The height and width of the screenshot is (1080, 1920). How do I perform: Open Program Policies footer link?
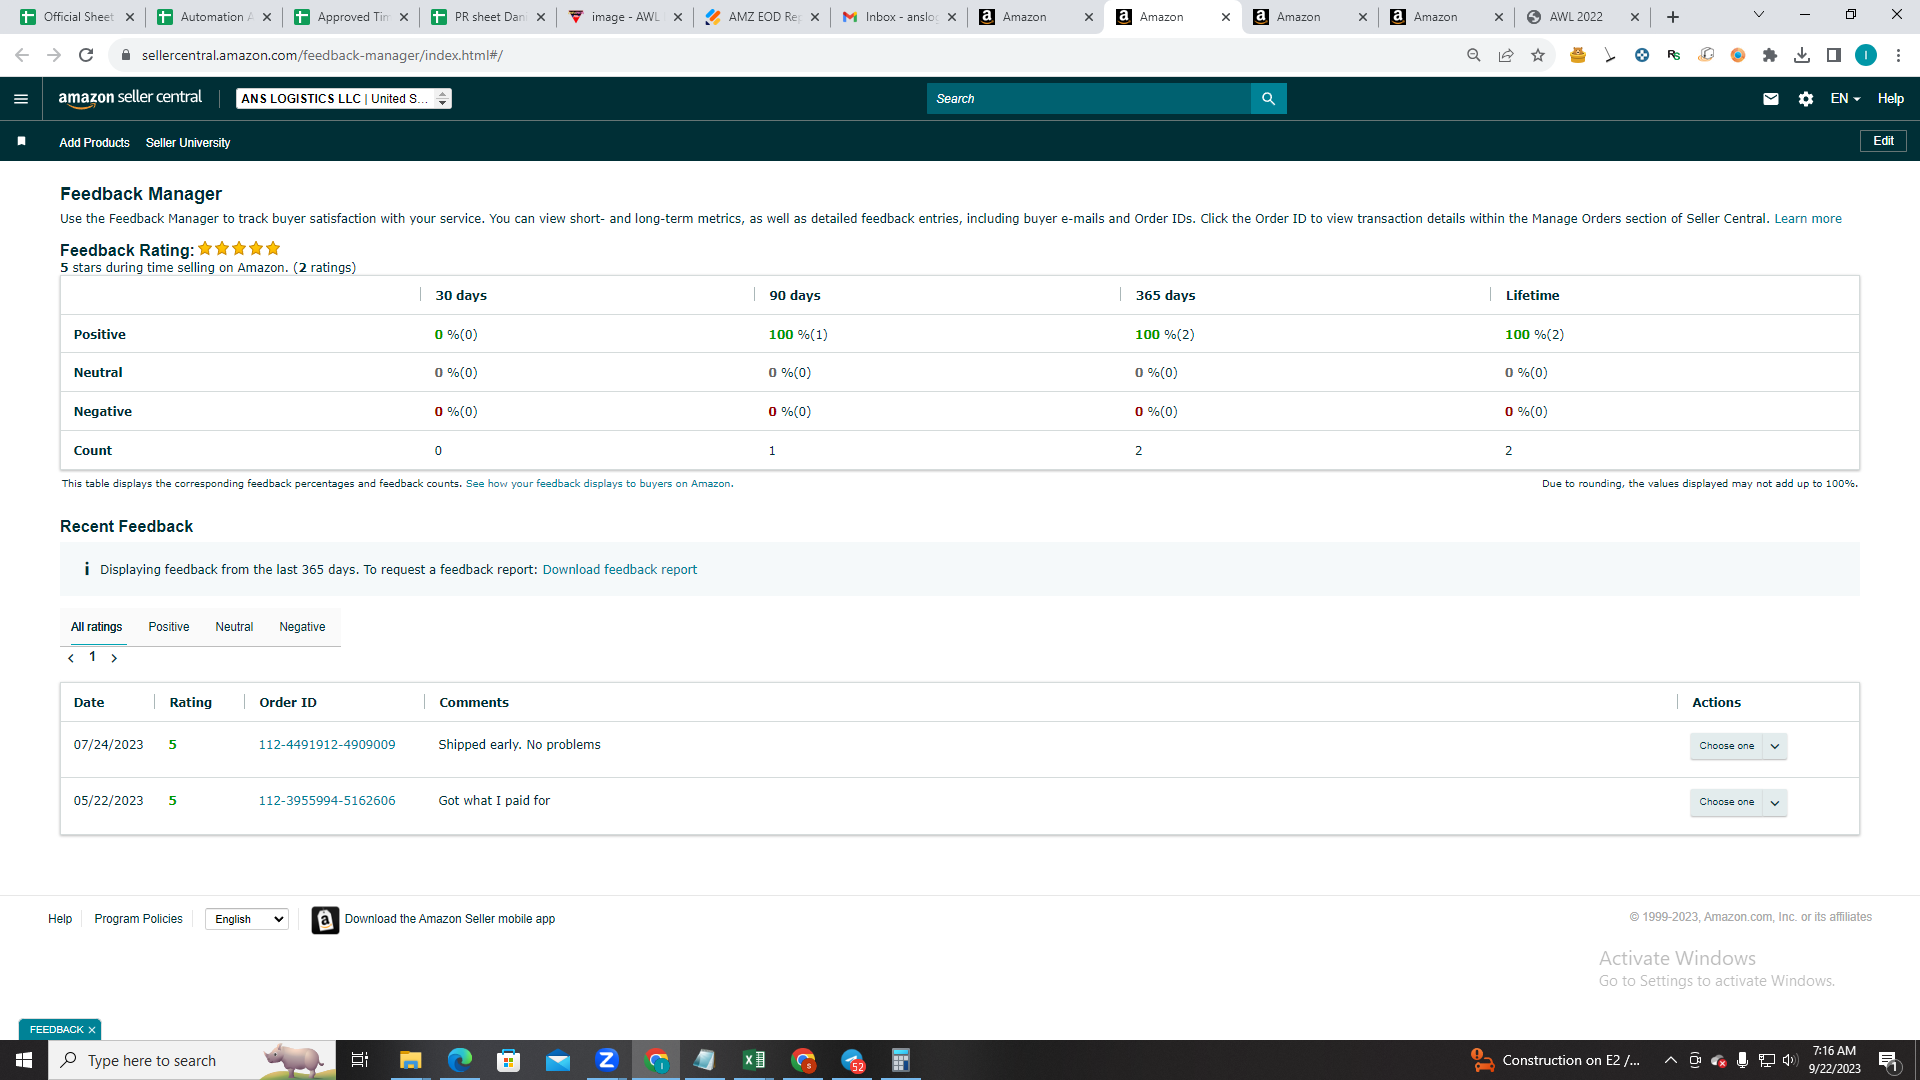(138, 919)
